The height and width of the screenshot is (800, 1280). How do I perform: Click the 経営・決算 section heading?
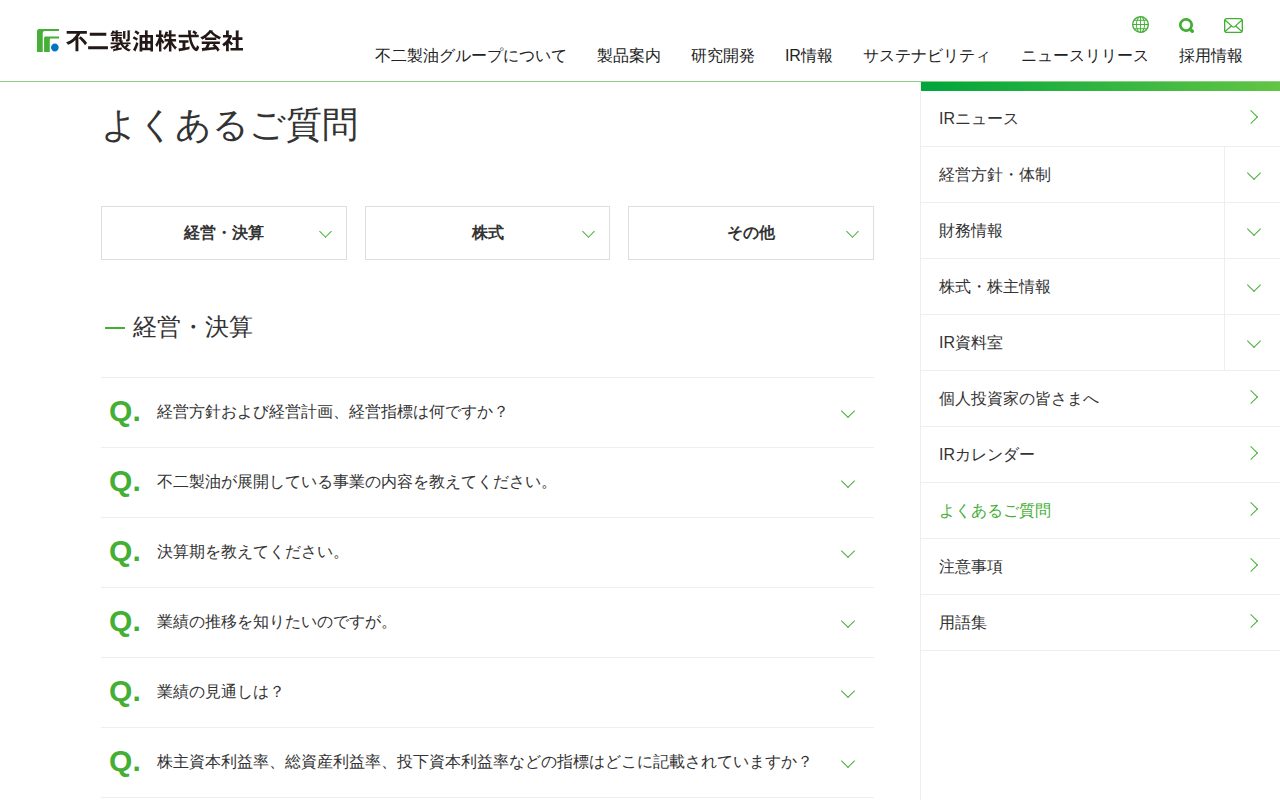[x=192, y=327]
